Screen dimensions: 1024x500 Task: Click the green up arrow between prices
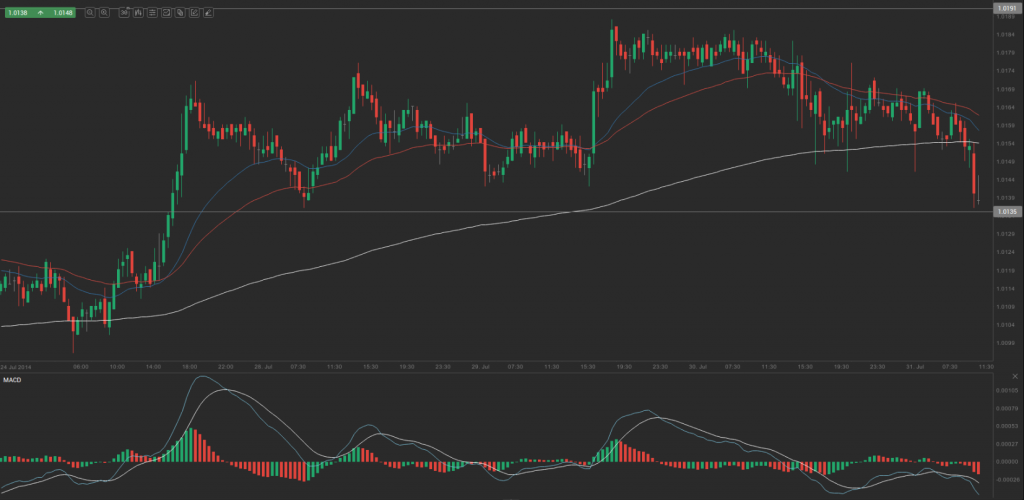(38, 13)
